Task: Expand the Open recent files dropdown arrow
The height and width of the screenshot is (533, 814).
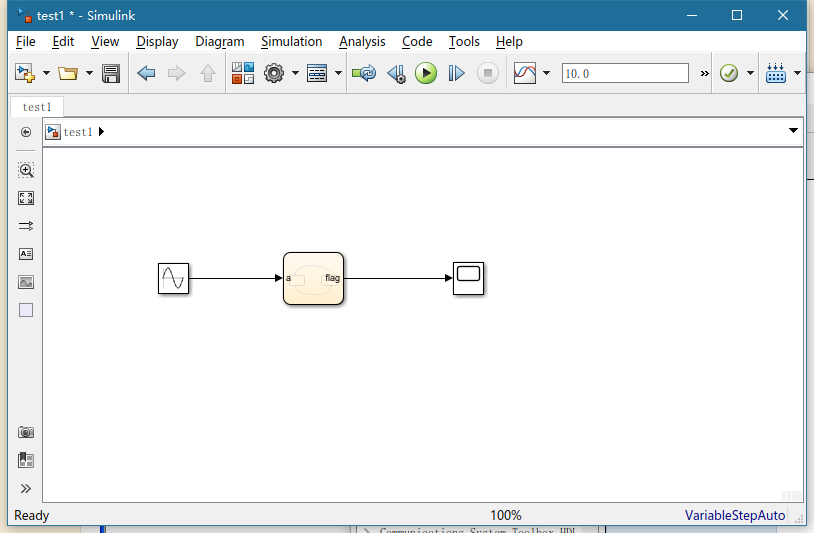Action: click(x=89, y=73)
